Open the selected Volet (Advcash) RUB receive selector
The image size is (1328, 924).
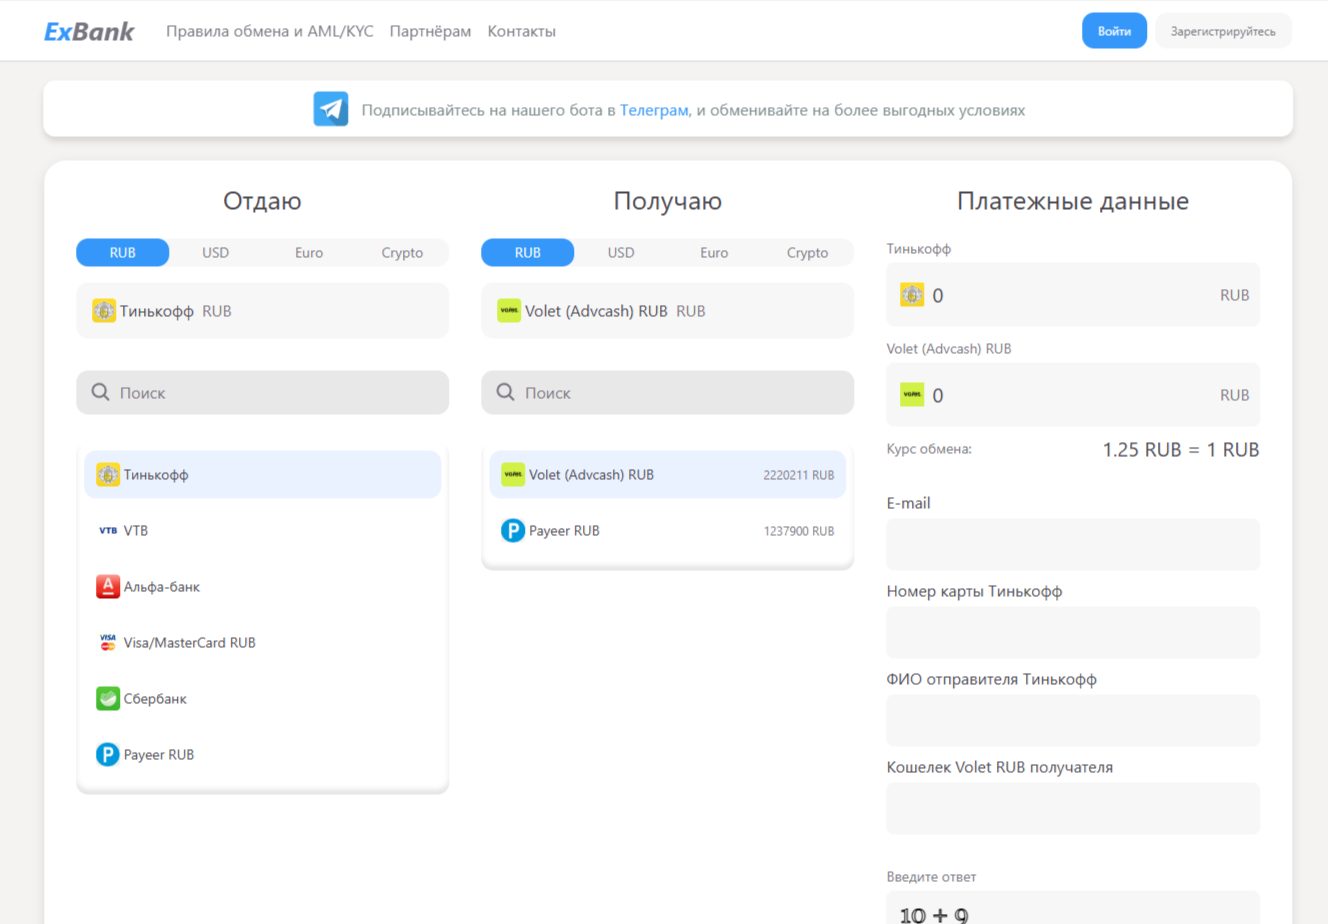click(x=668, y=311)
